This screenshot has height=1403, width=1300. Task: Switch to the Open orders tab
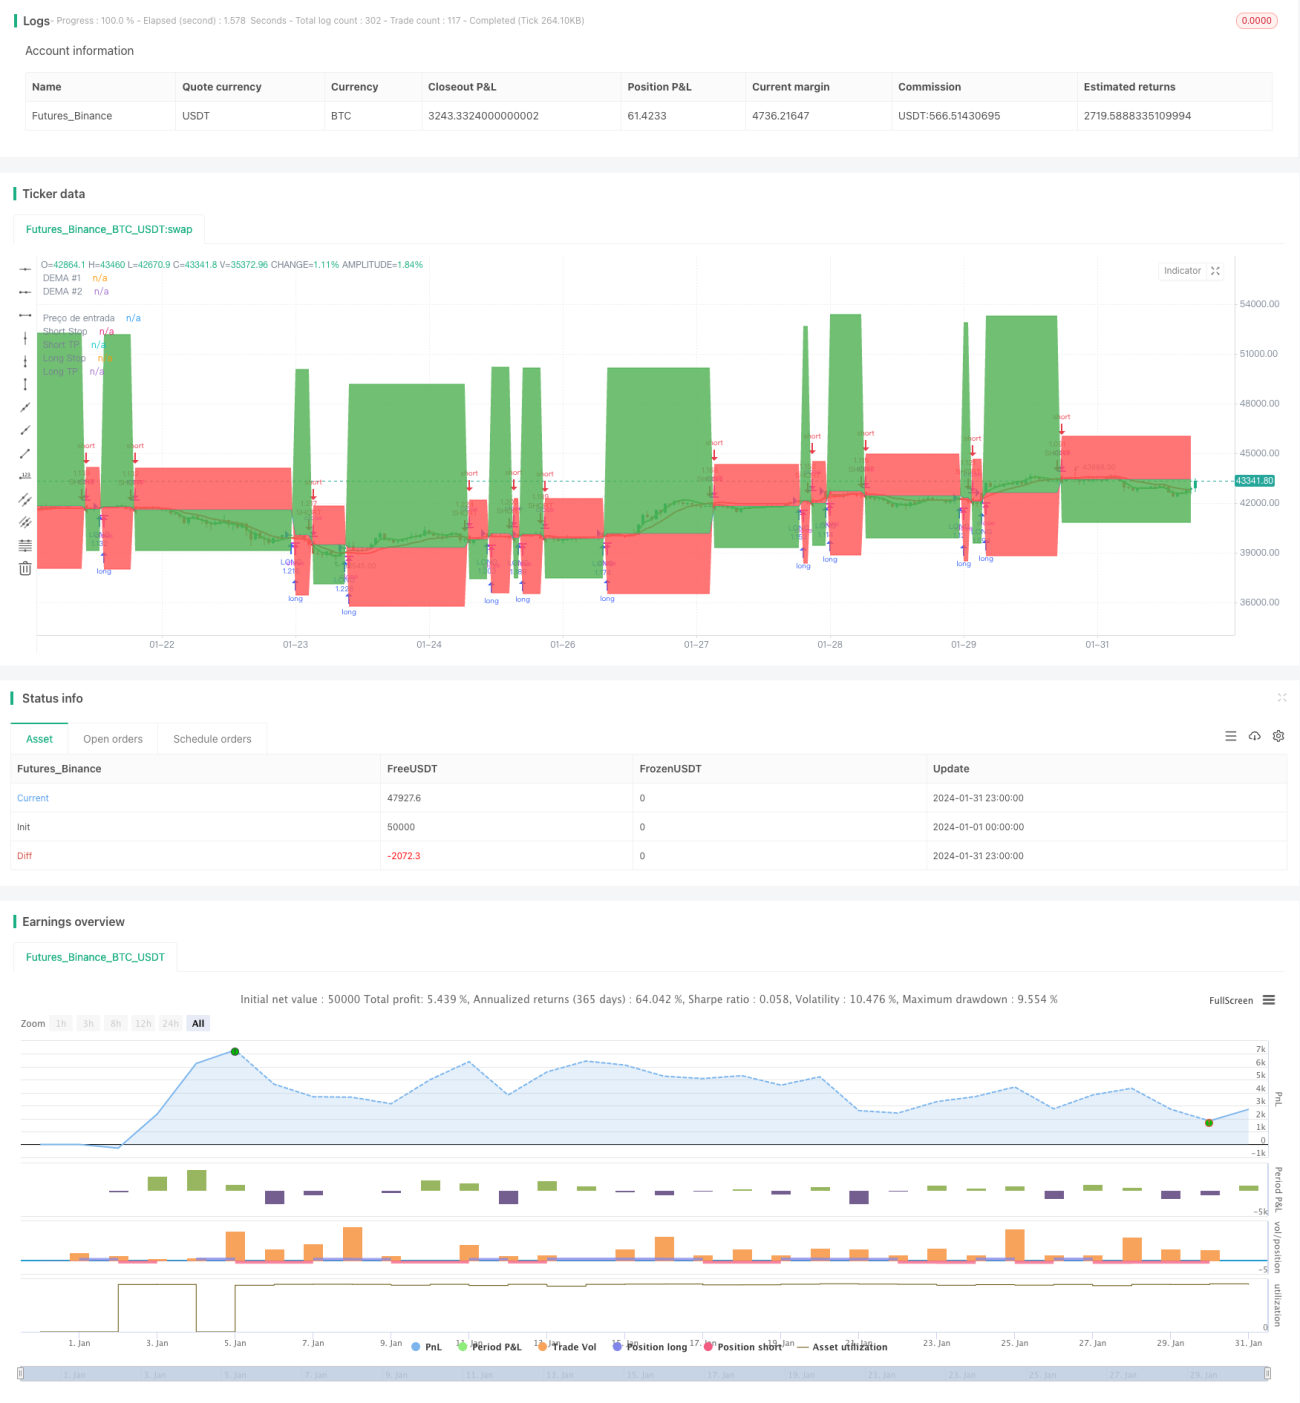113,739
